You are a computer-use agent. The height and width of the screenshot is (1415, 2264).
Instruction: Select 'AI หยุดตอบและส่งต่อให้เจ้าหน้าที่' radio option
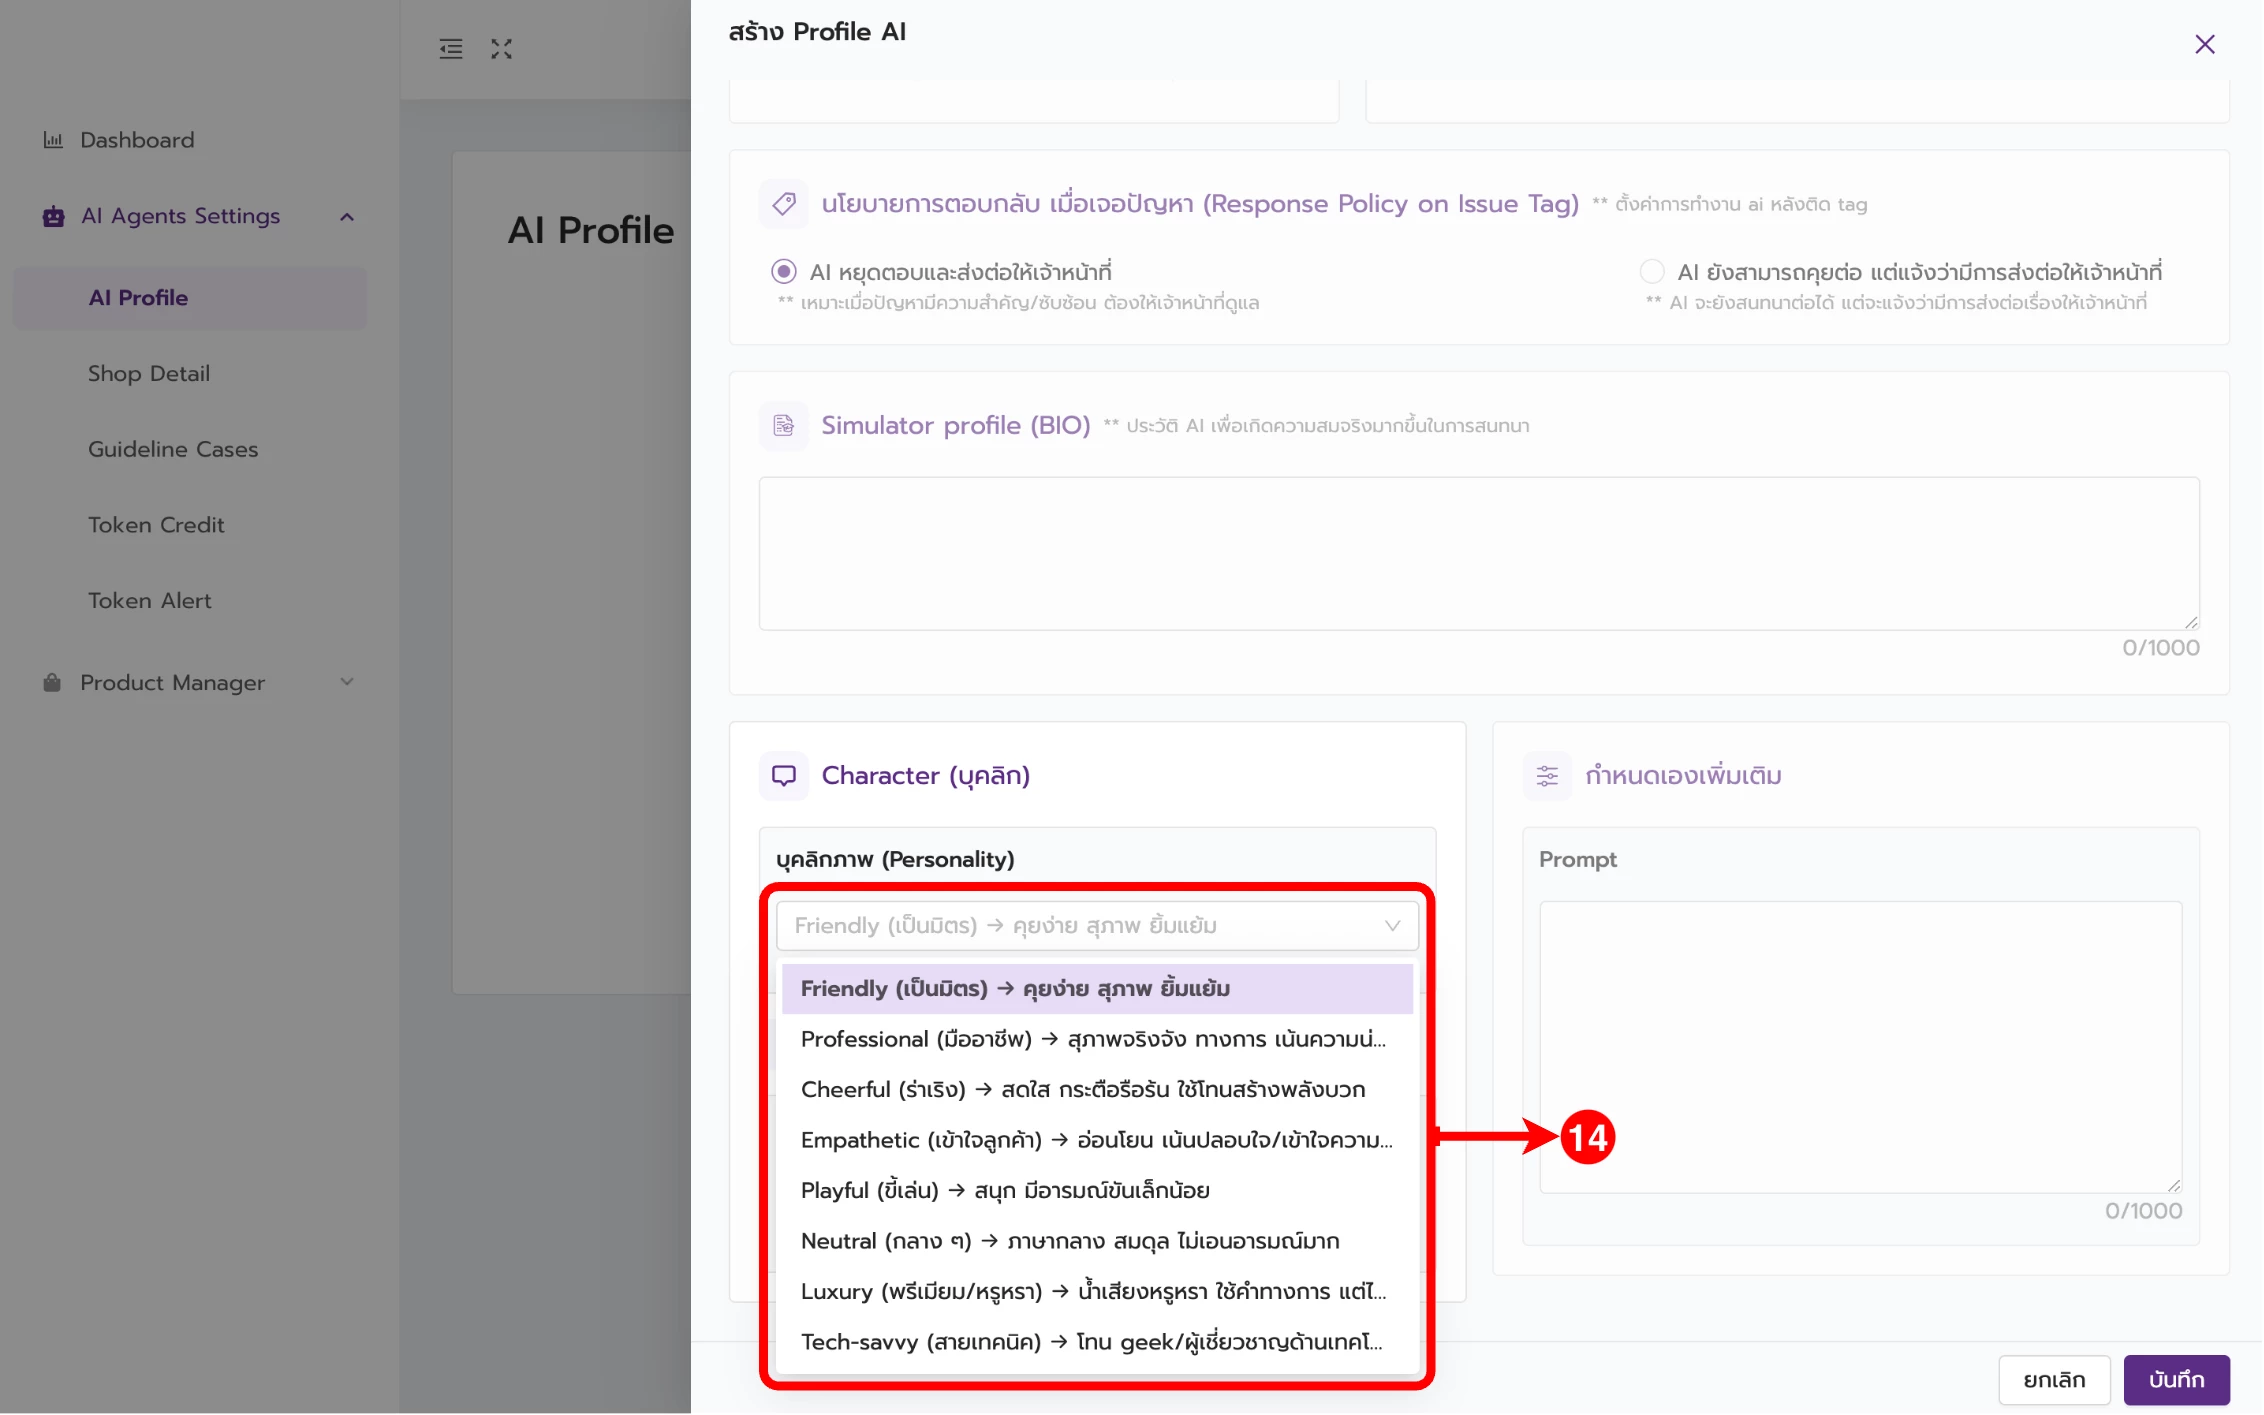coord(784,272)
